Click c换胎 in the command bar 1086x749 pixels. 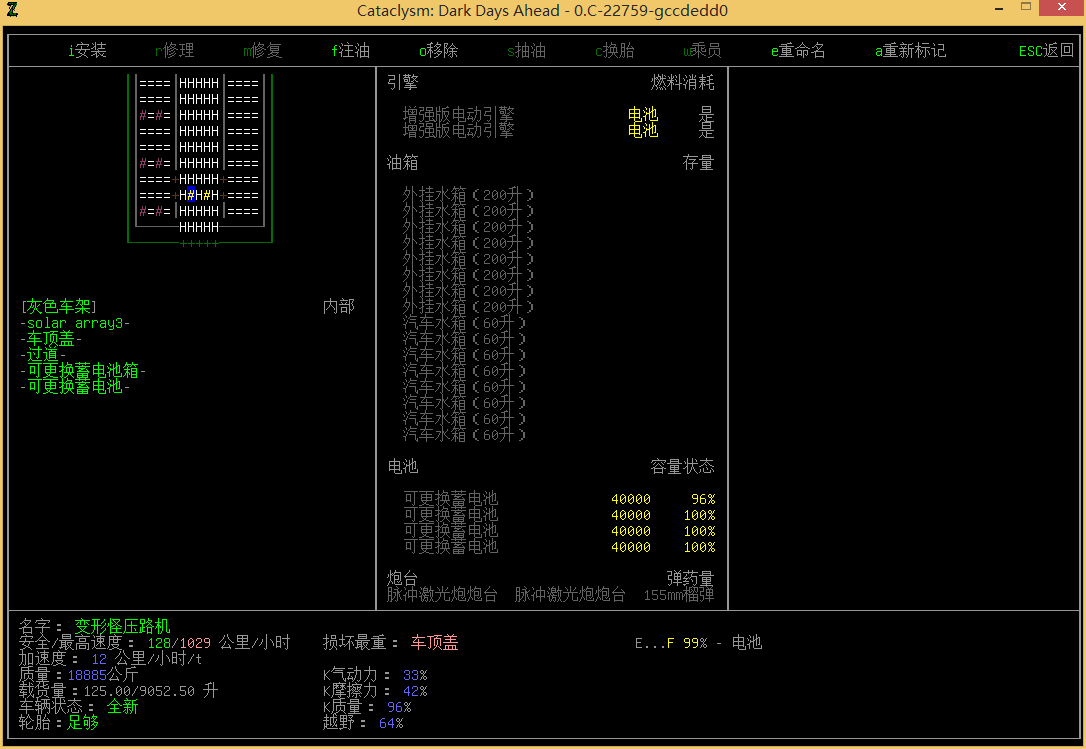614,51
